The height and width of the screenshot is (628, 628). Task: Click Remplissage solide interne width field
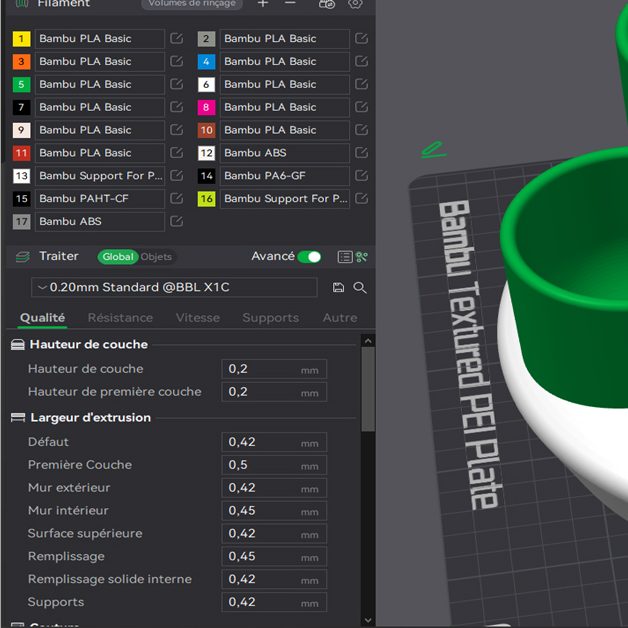coord(274,579)
